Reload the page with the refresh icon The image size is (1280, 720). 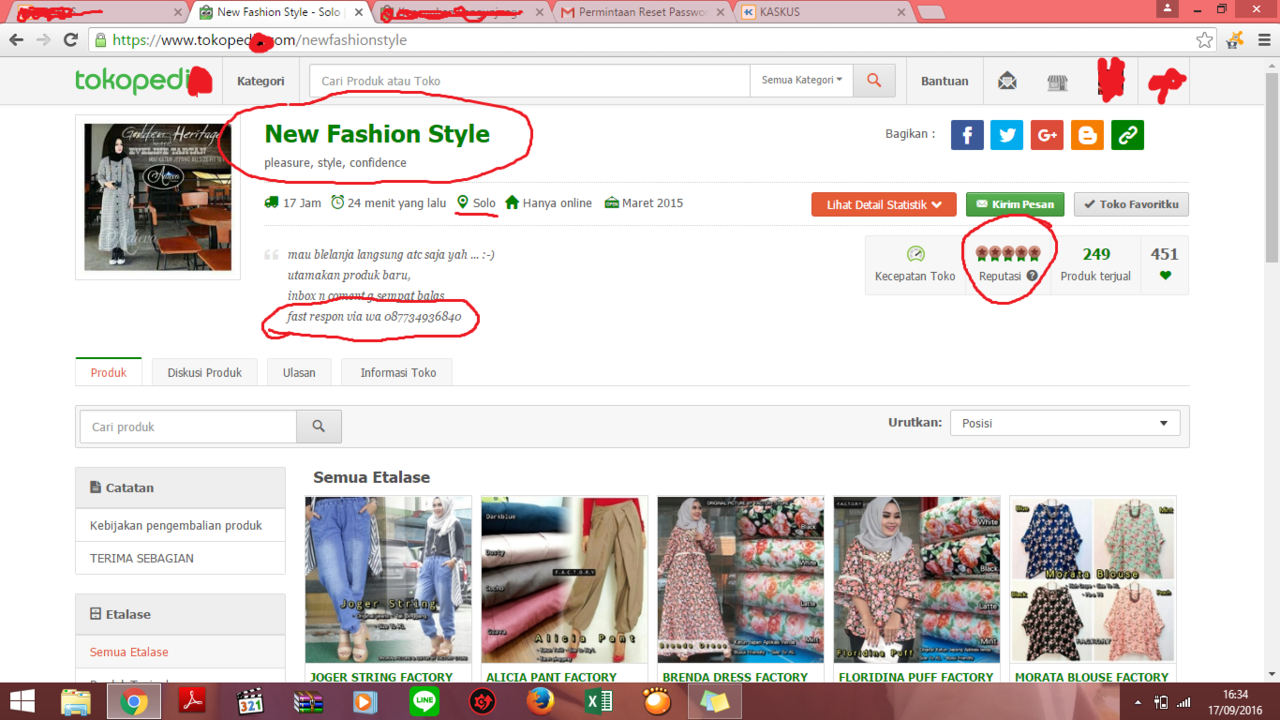(70, 40)
